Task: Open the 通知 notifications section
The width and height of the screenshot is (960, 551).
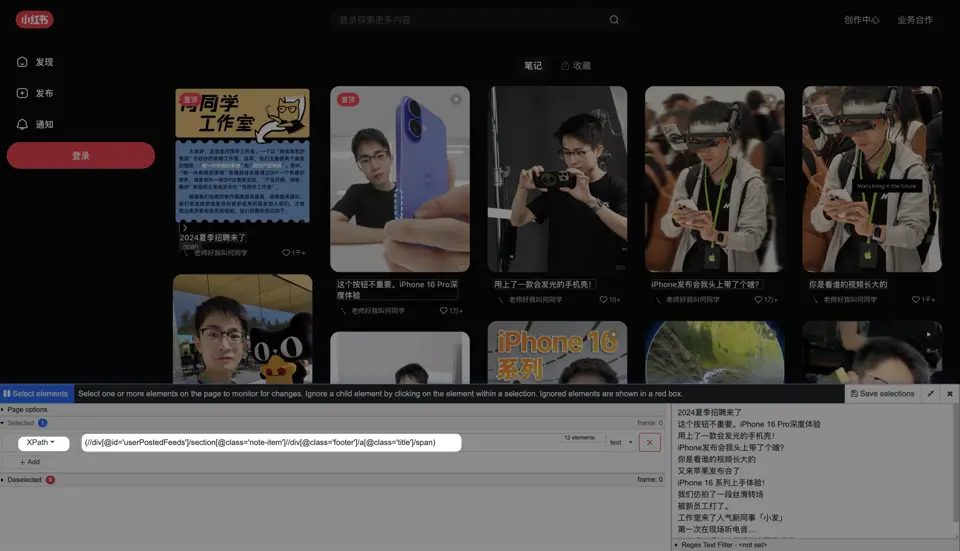Action: click(x=35, y=124)
